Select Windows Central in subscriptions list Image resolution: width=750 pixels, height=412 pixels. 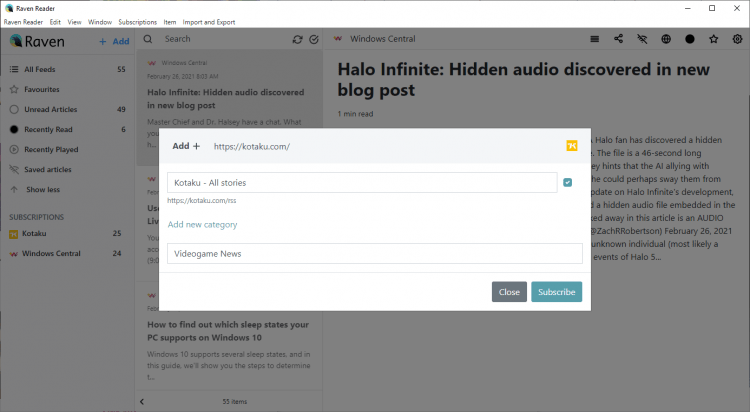(51, 253)
